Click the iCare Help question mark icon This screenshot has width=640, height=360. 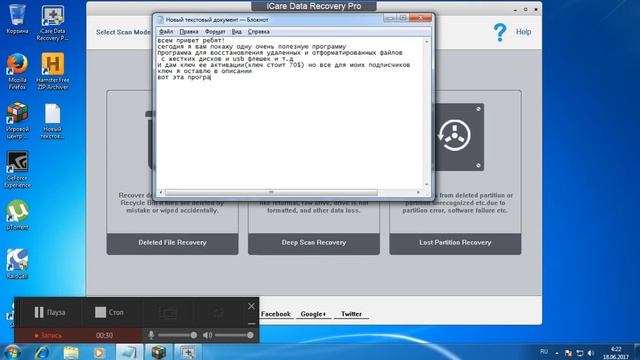[500, 32]
